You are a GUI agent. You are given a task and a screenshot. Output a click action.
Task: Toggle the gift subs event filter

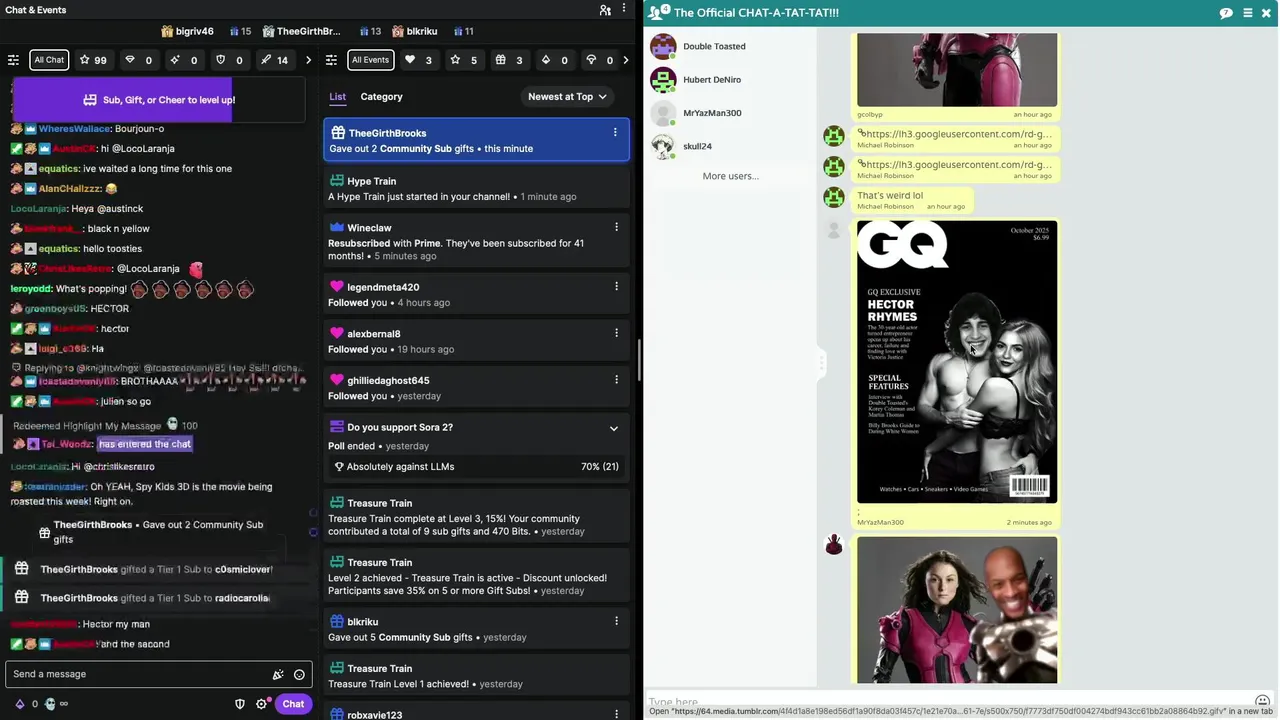(509, 60)
